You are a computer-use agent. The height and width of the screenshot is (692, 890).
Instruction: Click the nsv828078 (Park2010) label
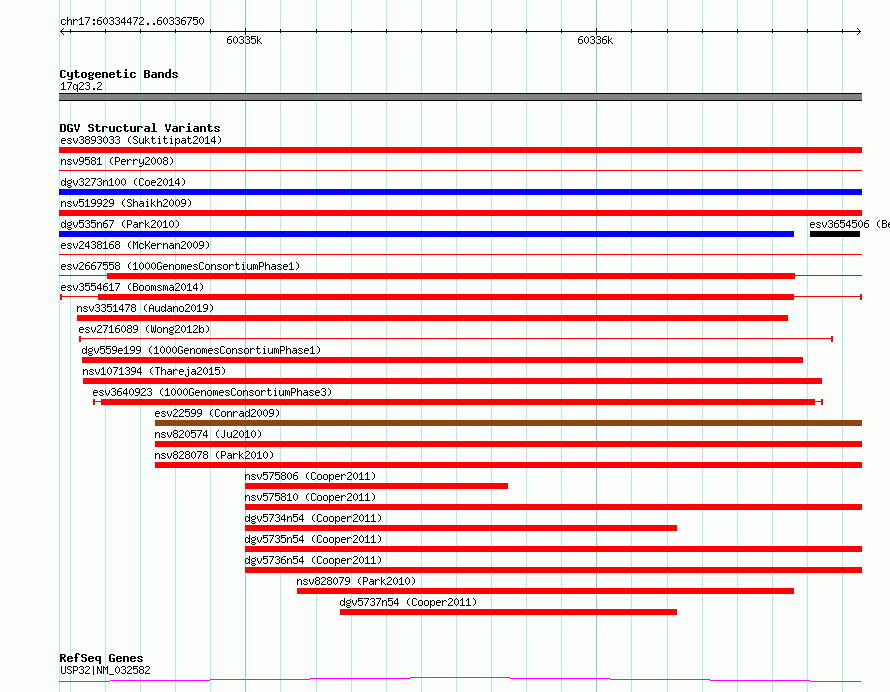point(214,455)
